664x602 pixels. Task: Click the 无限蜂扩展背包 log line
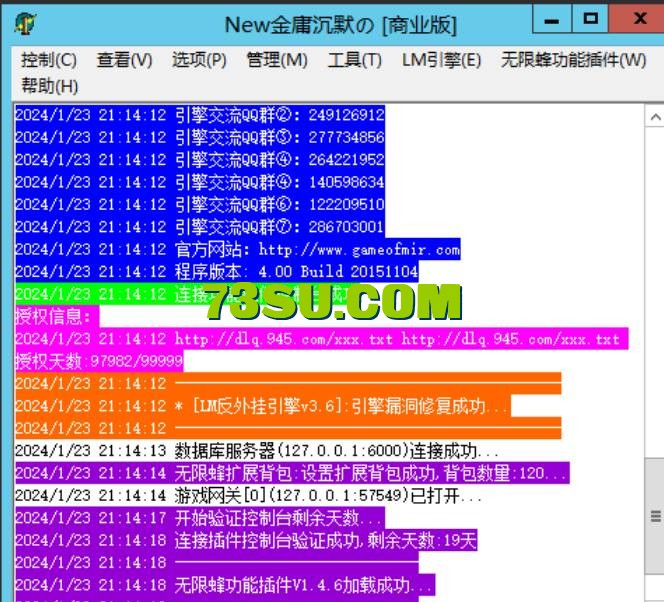pos(292,473)
